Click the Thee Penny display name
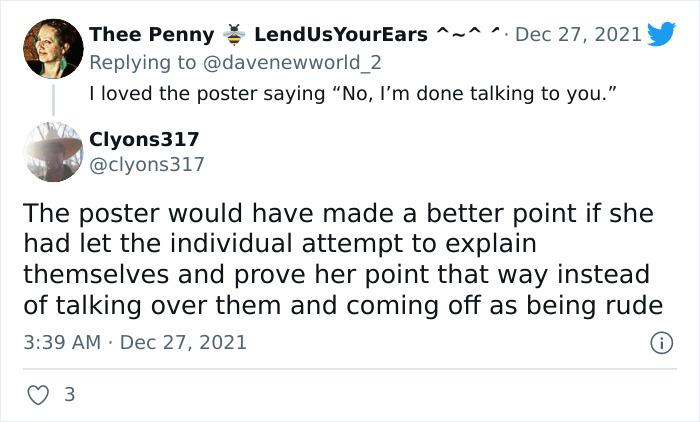The image size is (700, 422). point(151,35)
